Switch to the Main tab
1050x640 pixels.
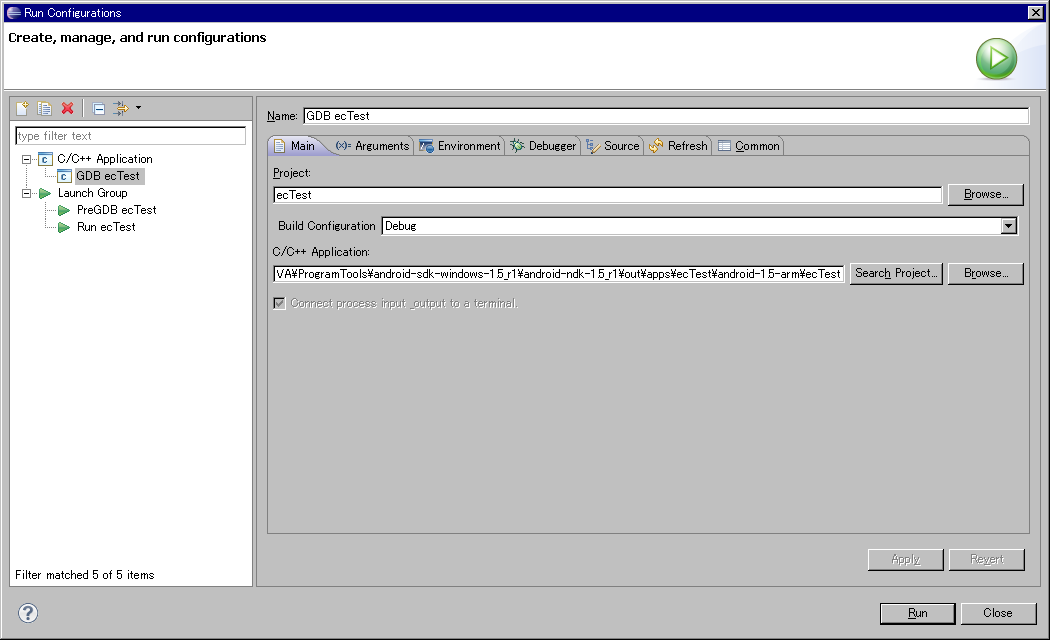click(x=295, y=146)
